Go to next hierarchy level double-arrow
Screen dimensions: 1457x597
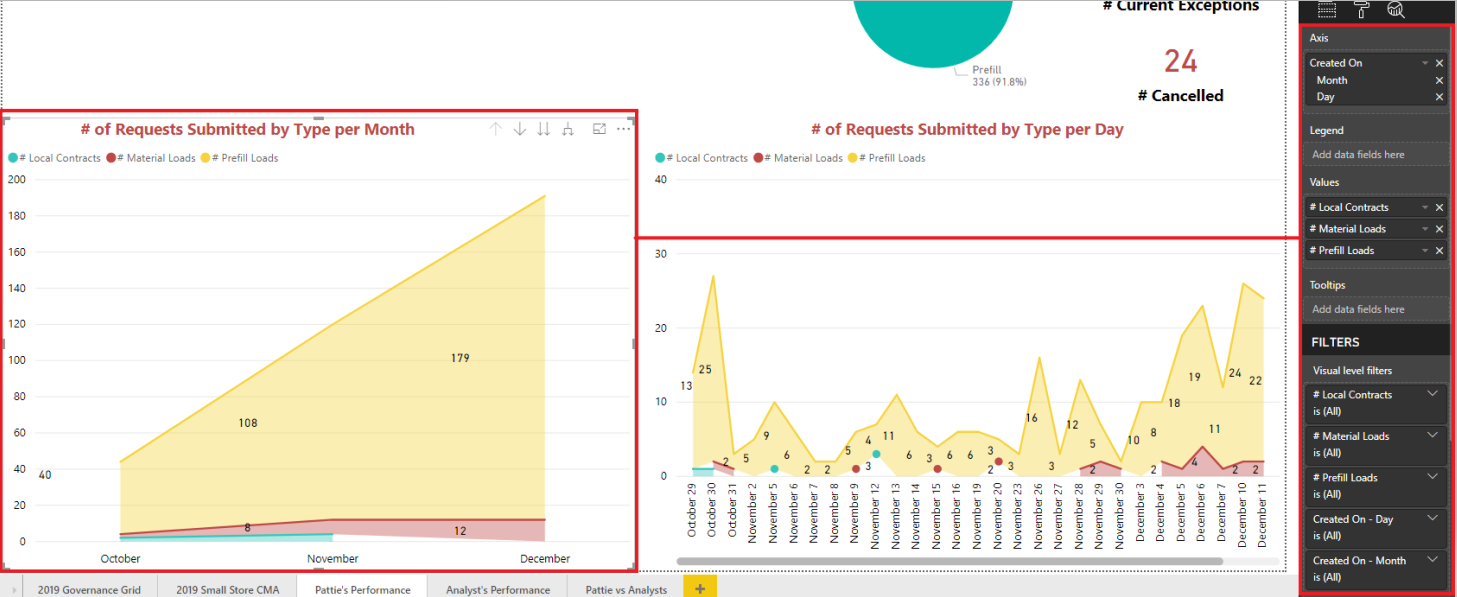click(544, 129)
